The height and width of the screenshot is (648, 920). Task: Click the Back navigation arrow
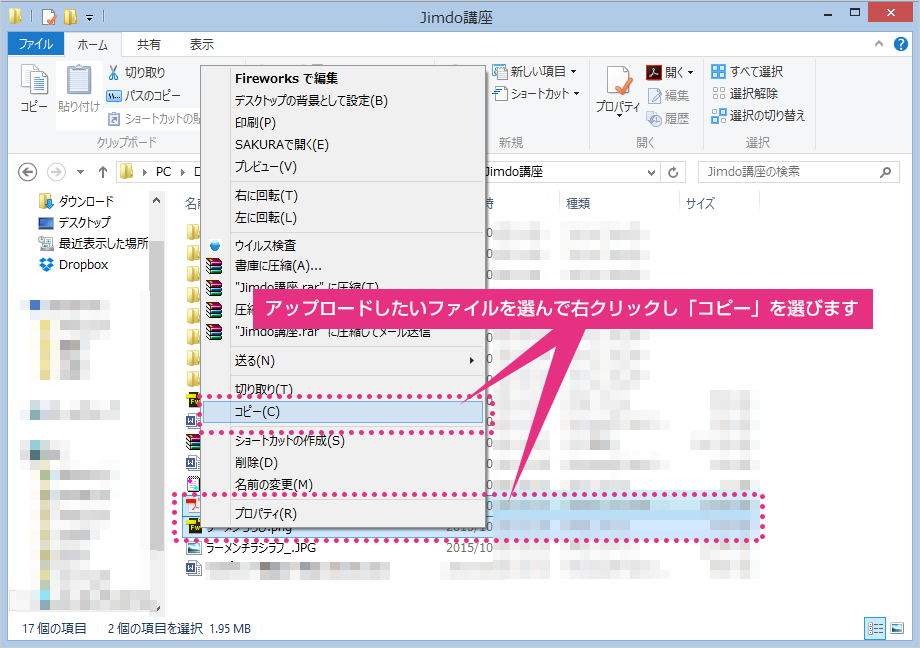tap(28, 172)
